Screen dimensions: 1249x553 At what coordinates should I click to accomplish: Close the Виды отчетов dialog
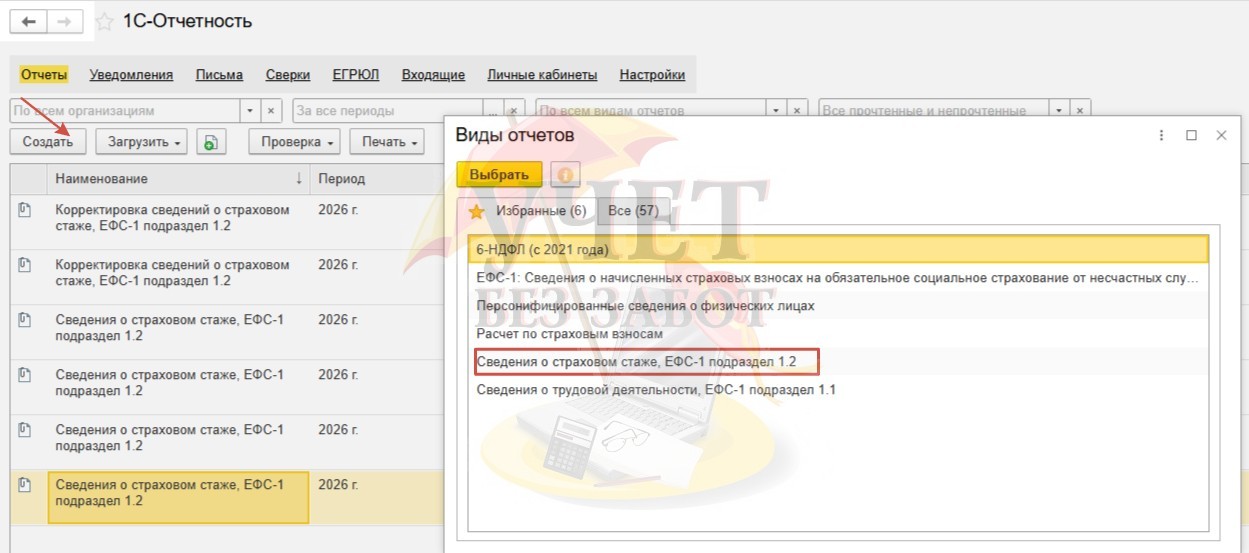coord(1221,135)
